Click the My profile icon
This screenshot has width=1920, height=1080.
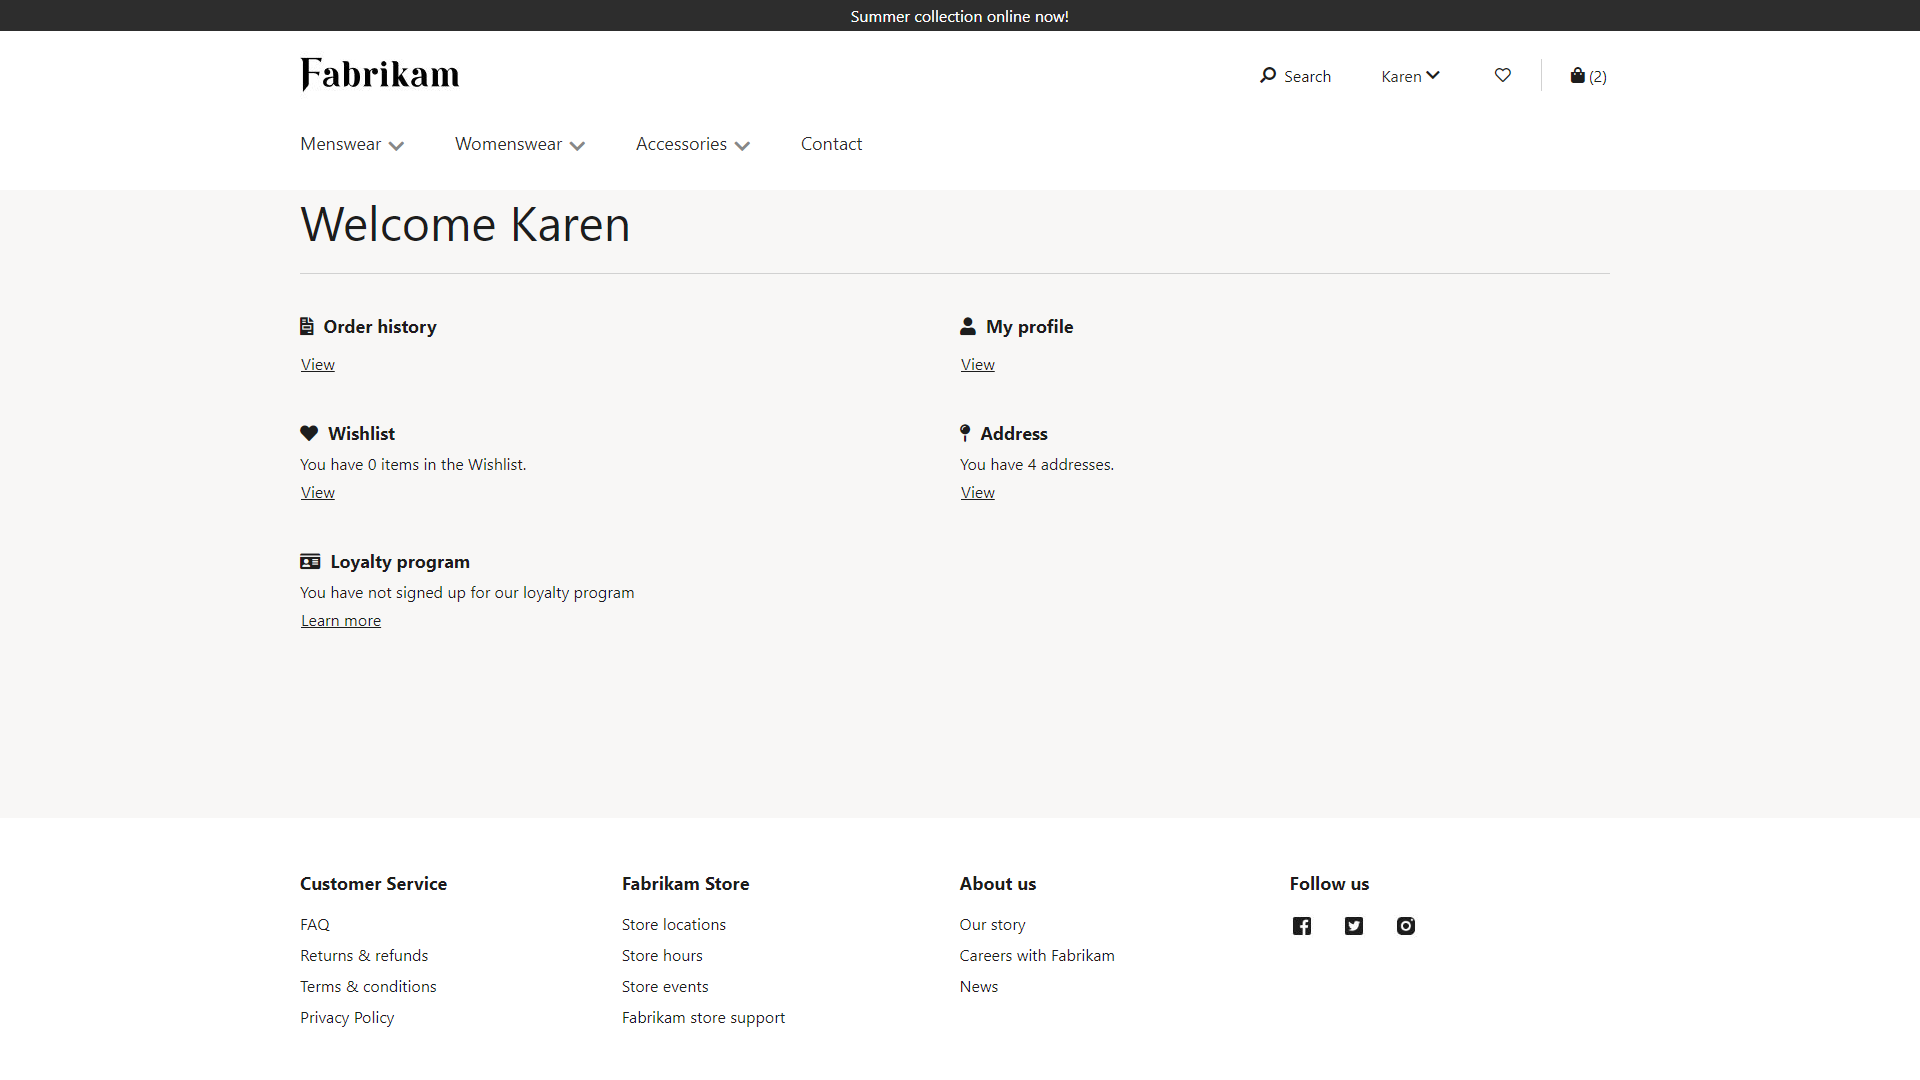pos(967,326)
